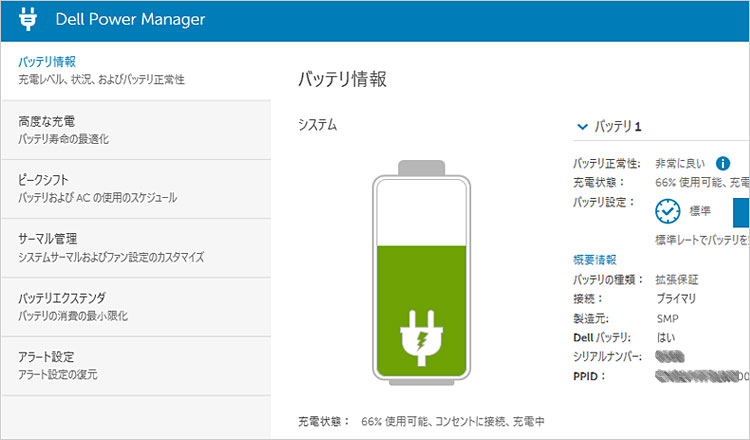The image size is (750, 440).
Task: Click the large charging battery graphic
Action: click(421, 273)
